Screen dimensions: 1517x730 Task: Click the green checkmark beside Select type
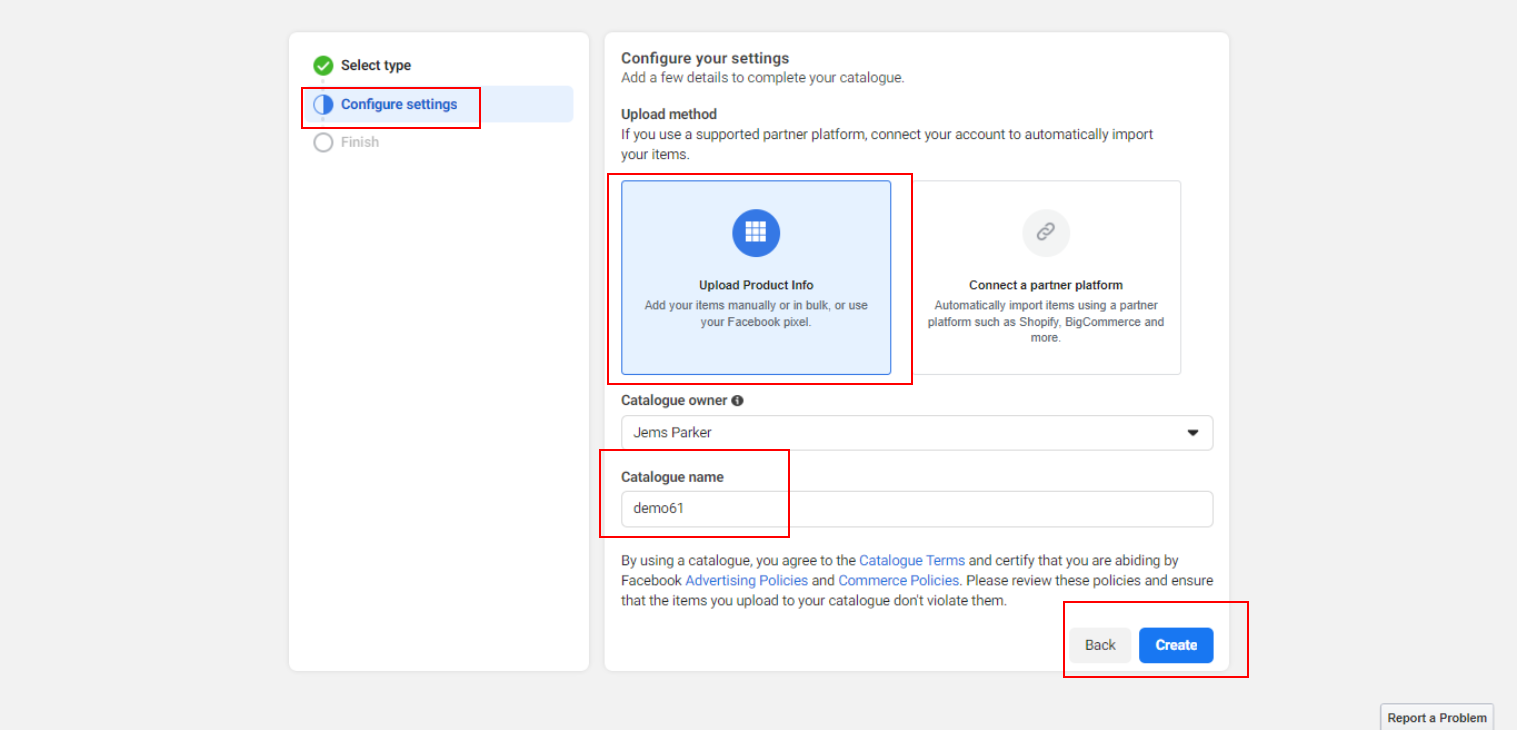(x=323, y=66)
